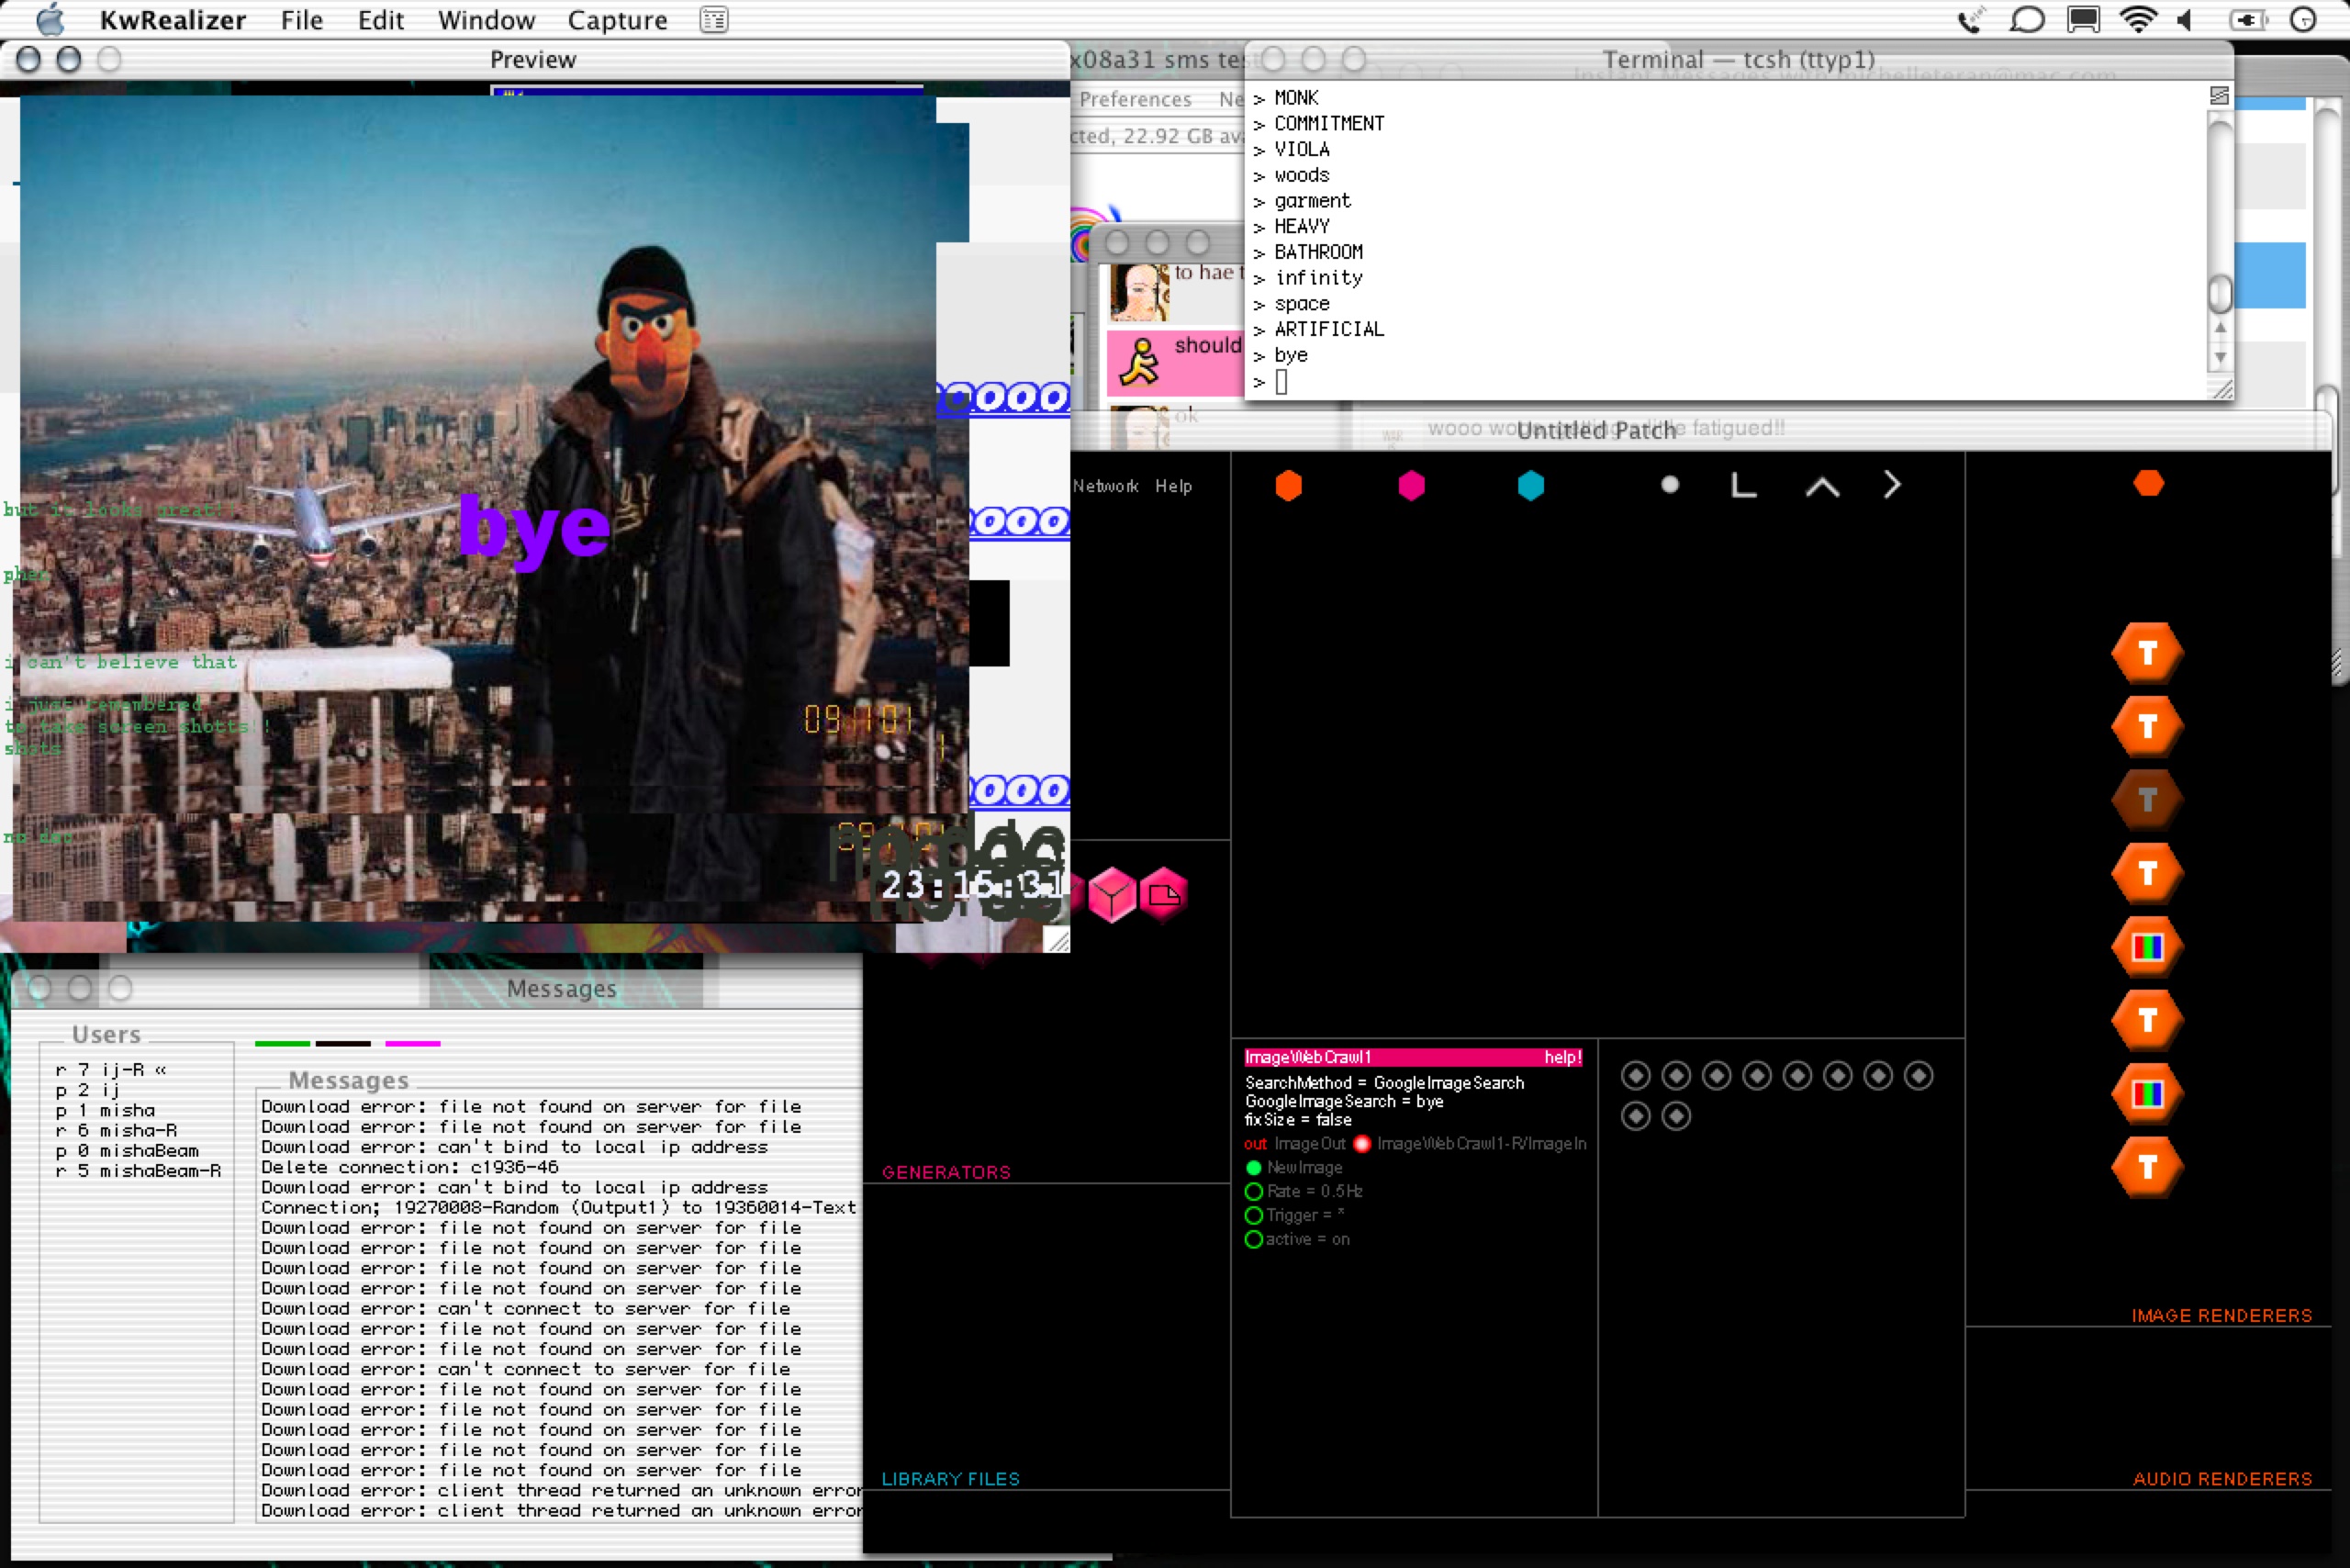Select user 'r 6 misha-R' in Users list

[117, 1130]
